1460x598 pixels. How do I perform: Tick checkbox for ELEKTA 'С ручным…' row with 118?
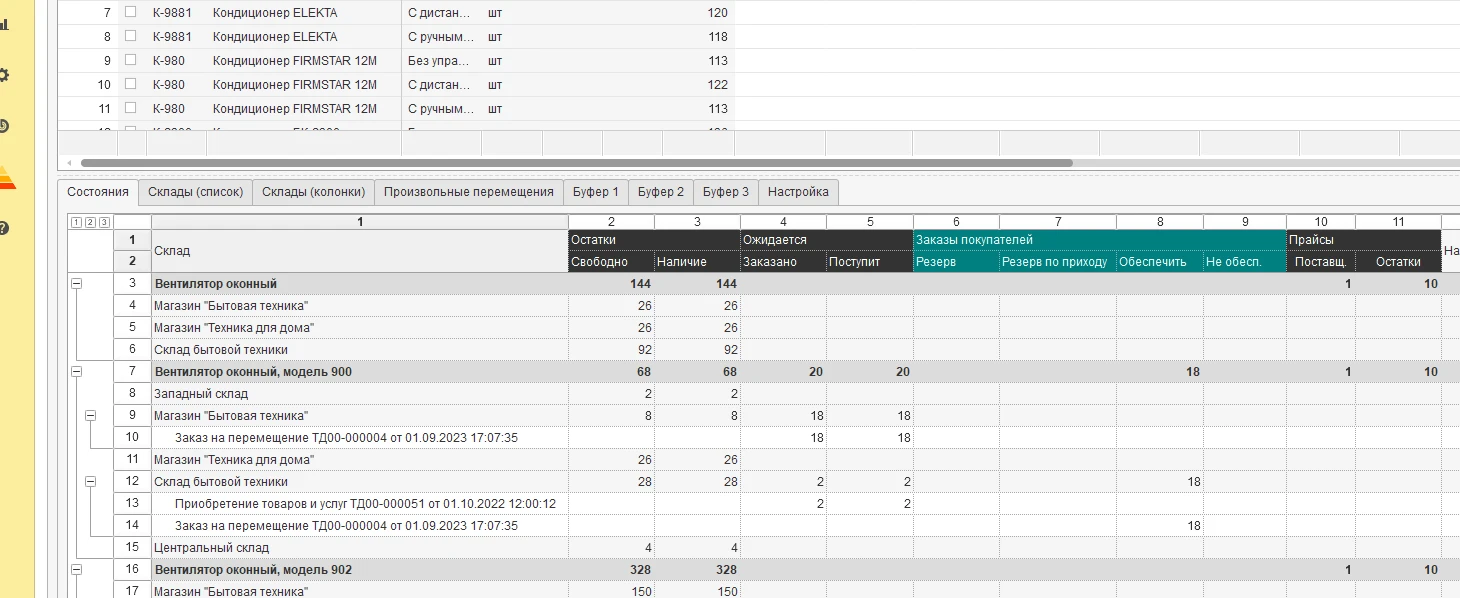130,36
